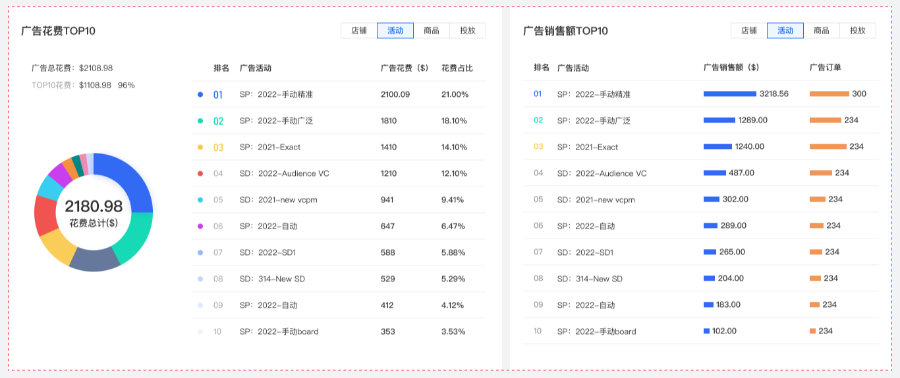Select 店铺 tab in 广告花费TOP10 panel
This screenshot has width=900, height=378.
[359, 31]
